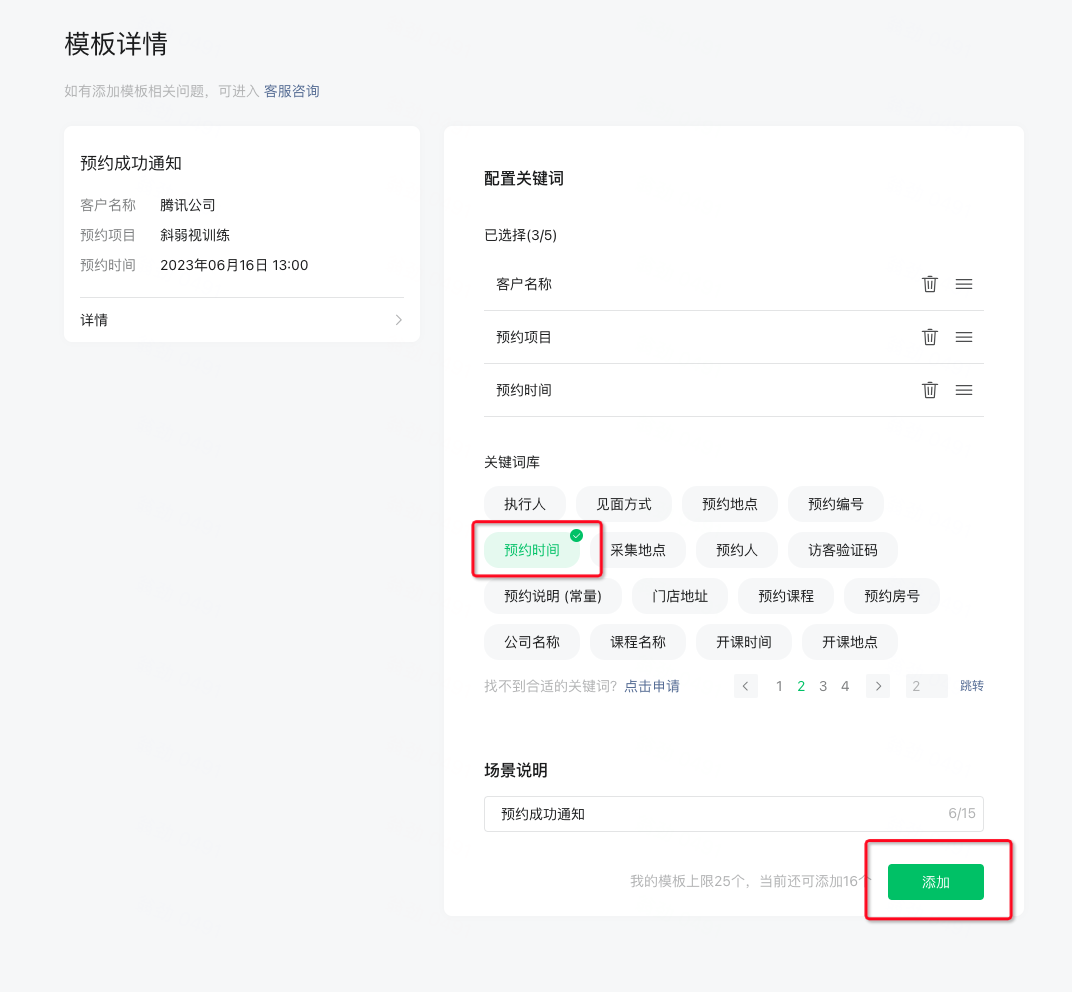Switch to keyword page 3

tap(823, 686)
